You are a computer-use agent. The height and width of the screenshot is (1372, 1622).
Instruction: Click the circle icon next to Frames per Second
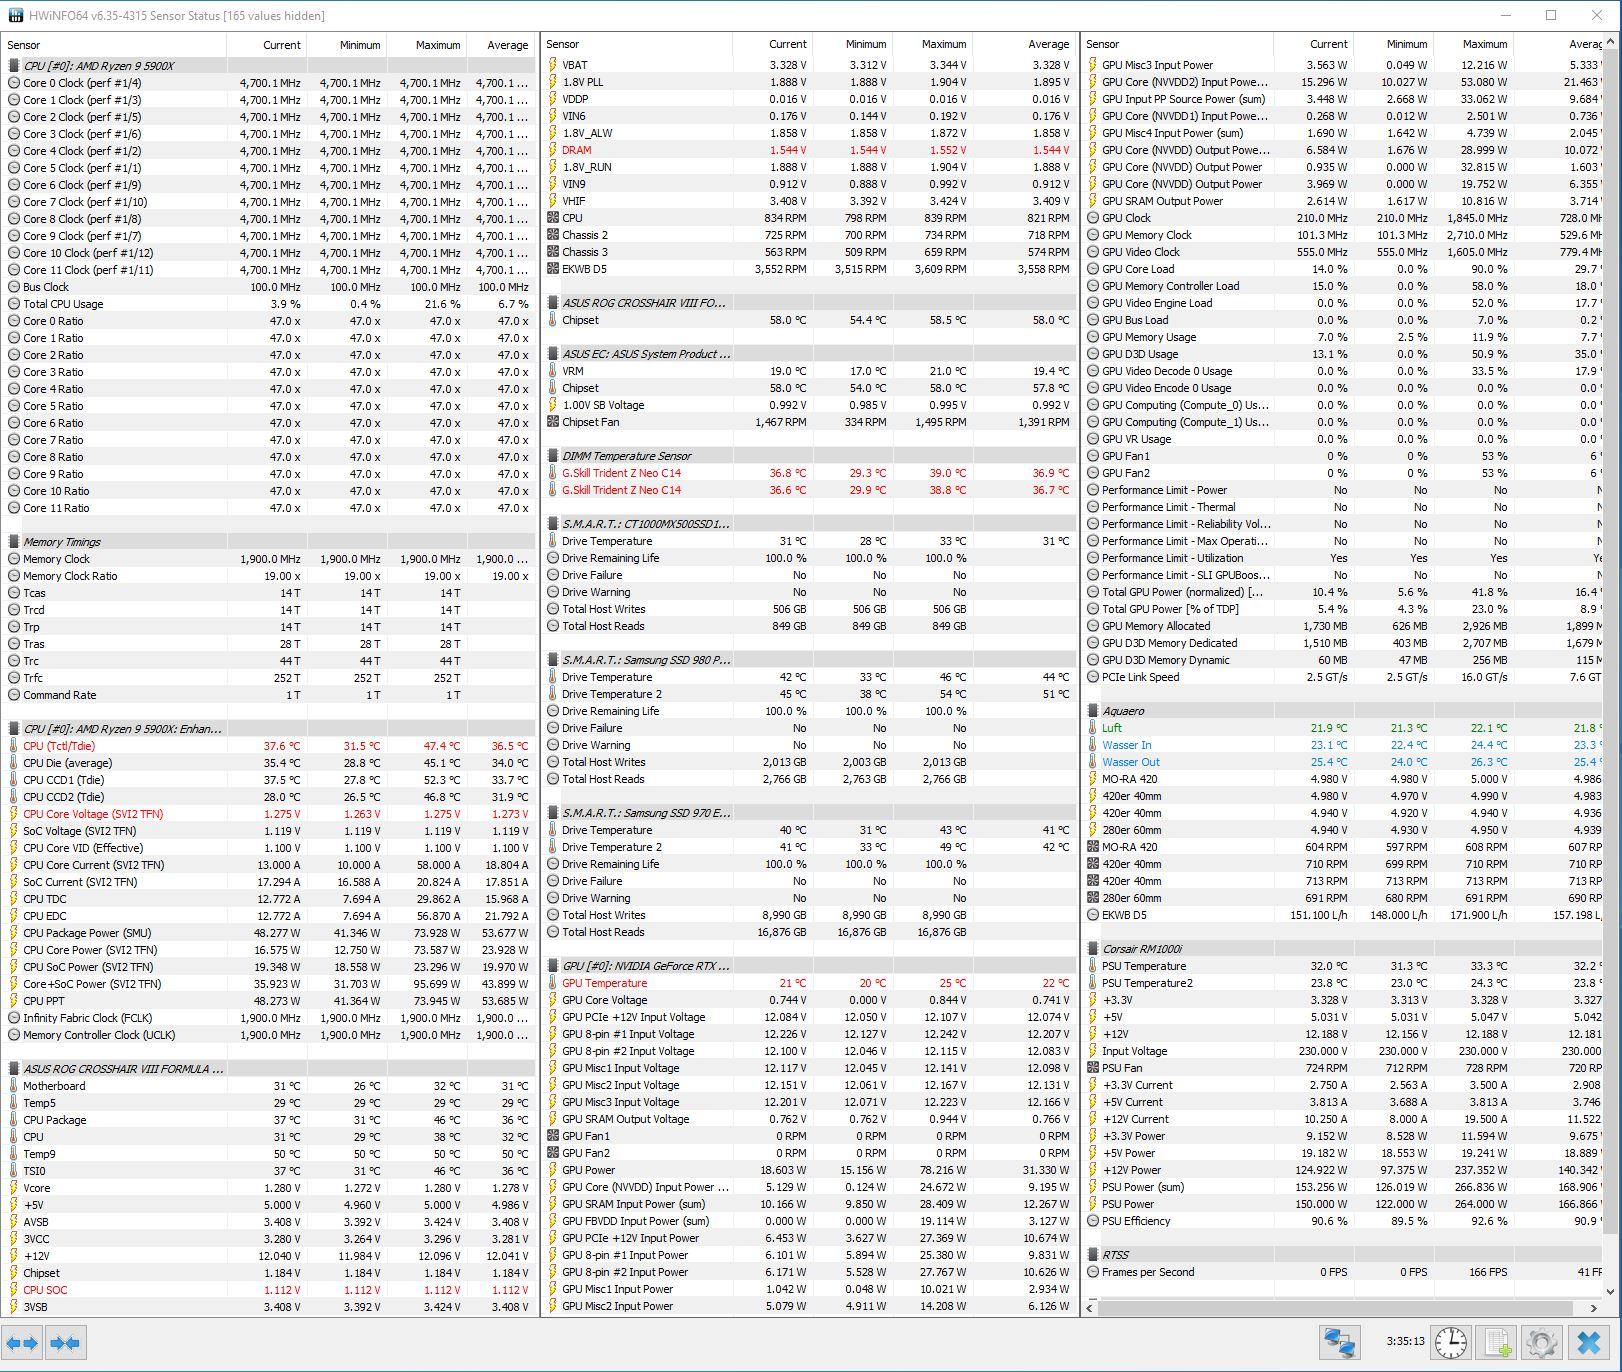(1093, 1272)
